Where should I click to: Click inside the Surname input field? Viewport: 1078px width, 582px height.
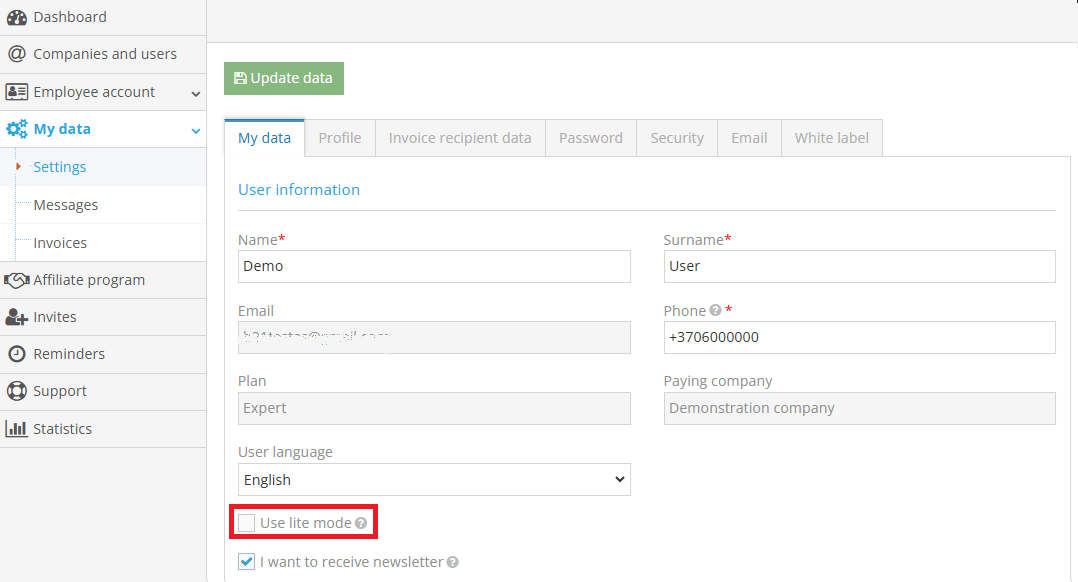[858, 266]
